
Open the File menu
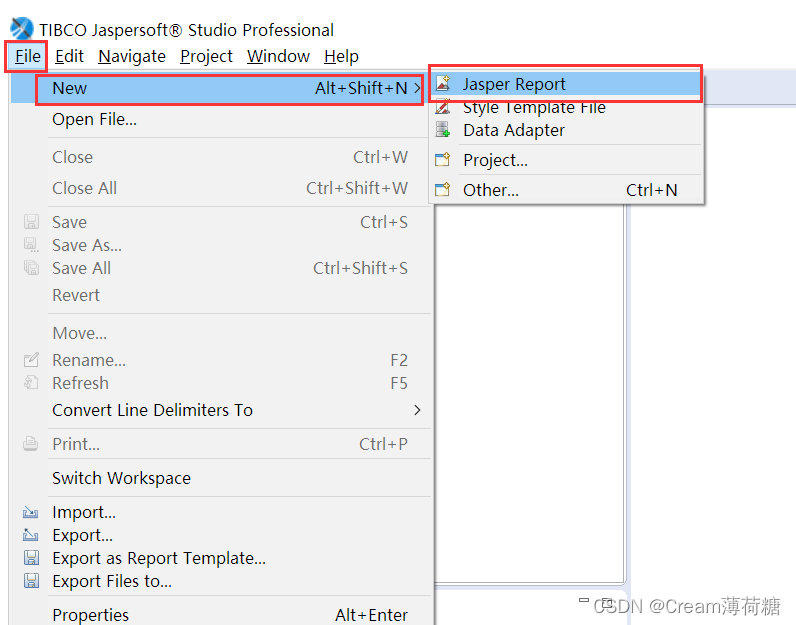(x=27, y=56)
